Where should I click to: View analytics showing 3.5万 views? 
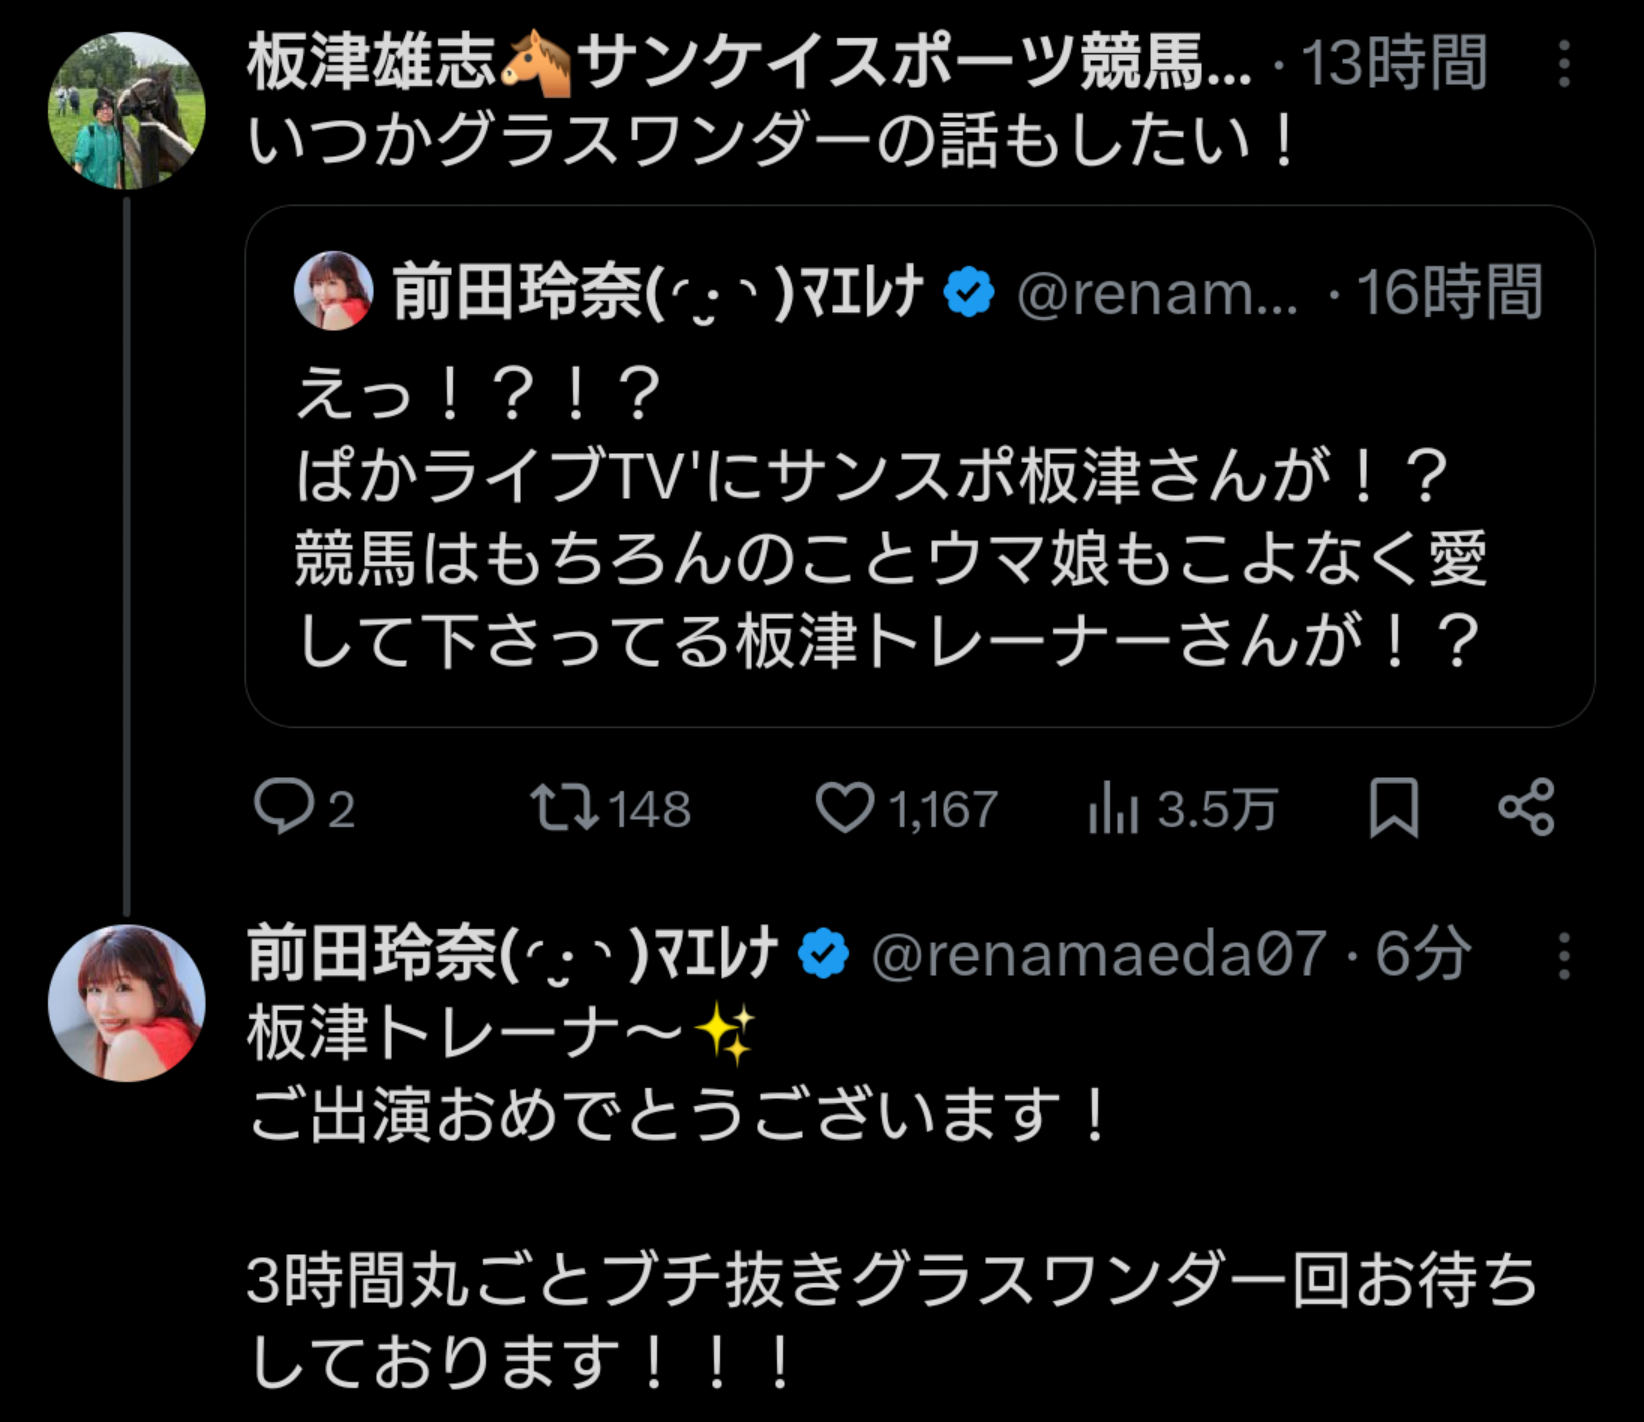1114,808
